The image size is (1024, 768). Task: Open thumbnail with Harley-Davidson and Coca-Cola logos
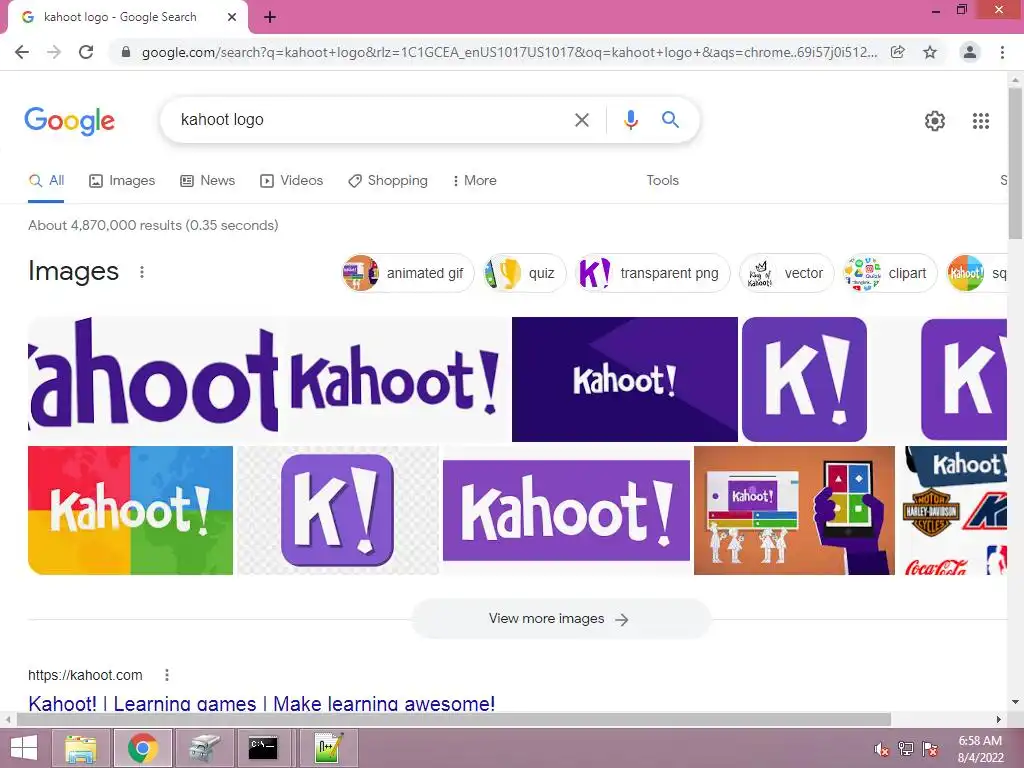tap(954, 510)
